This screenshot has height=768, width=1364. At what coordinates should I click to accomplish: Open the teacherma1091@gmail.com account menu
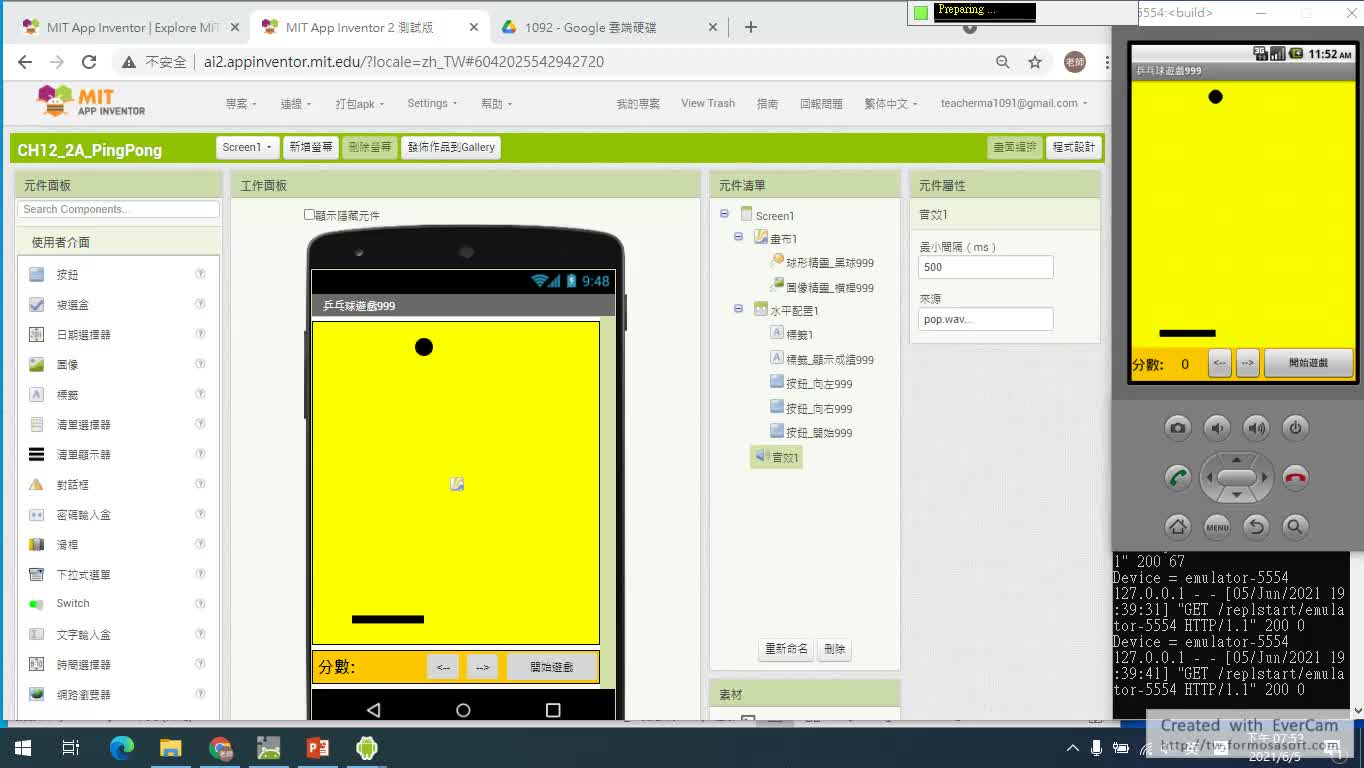(x=1014, y=103)
